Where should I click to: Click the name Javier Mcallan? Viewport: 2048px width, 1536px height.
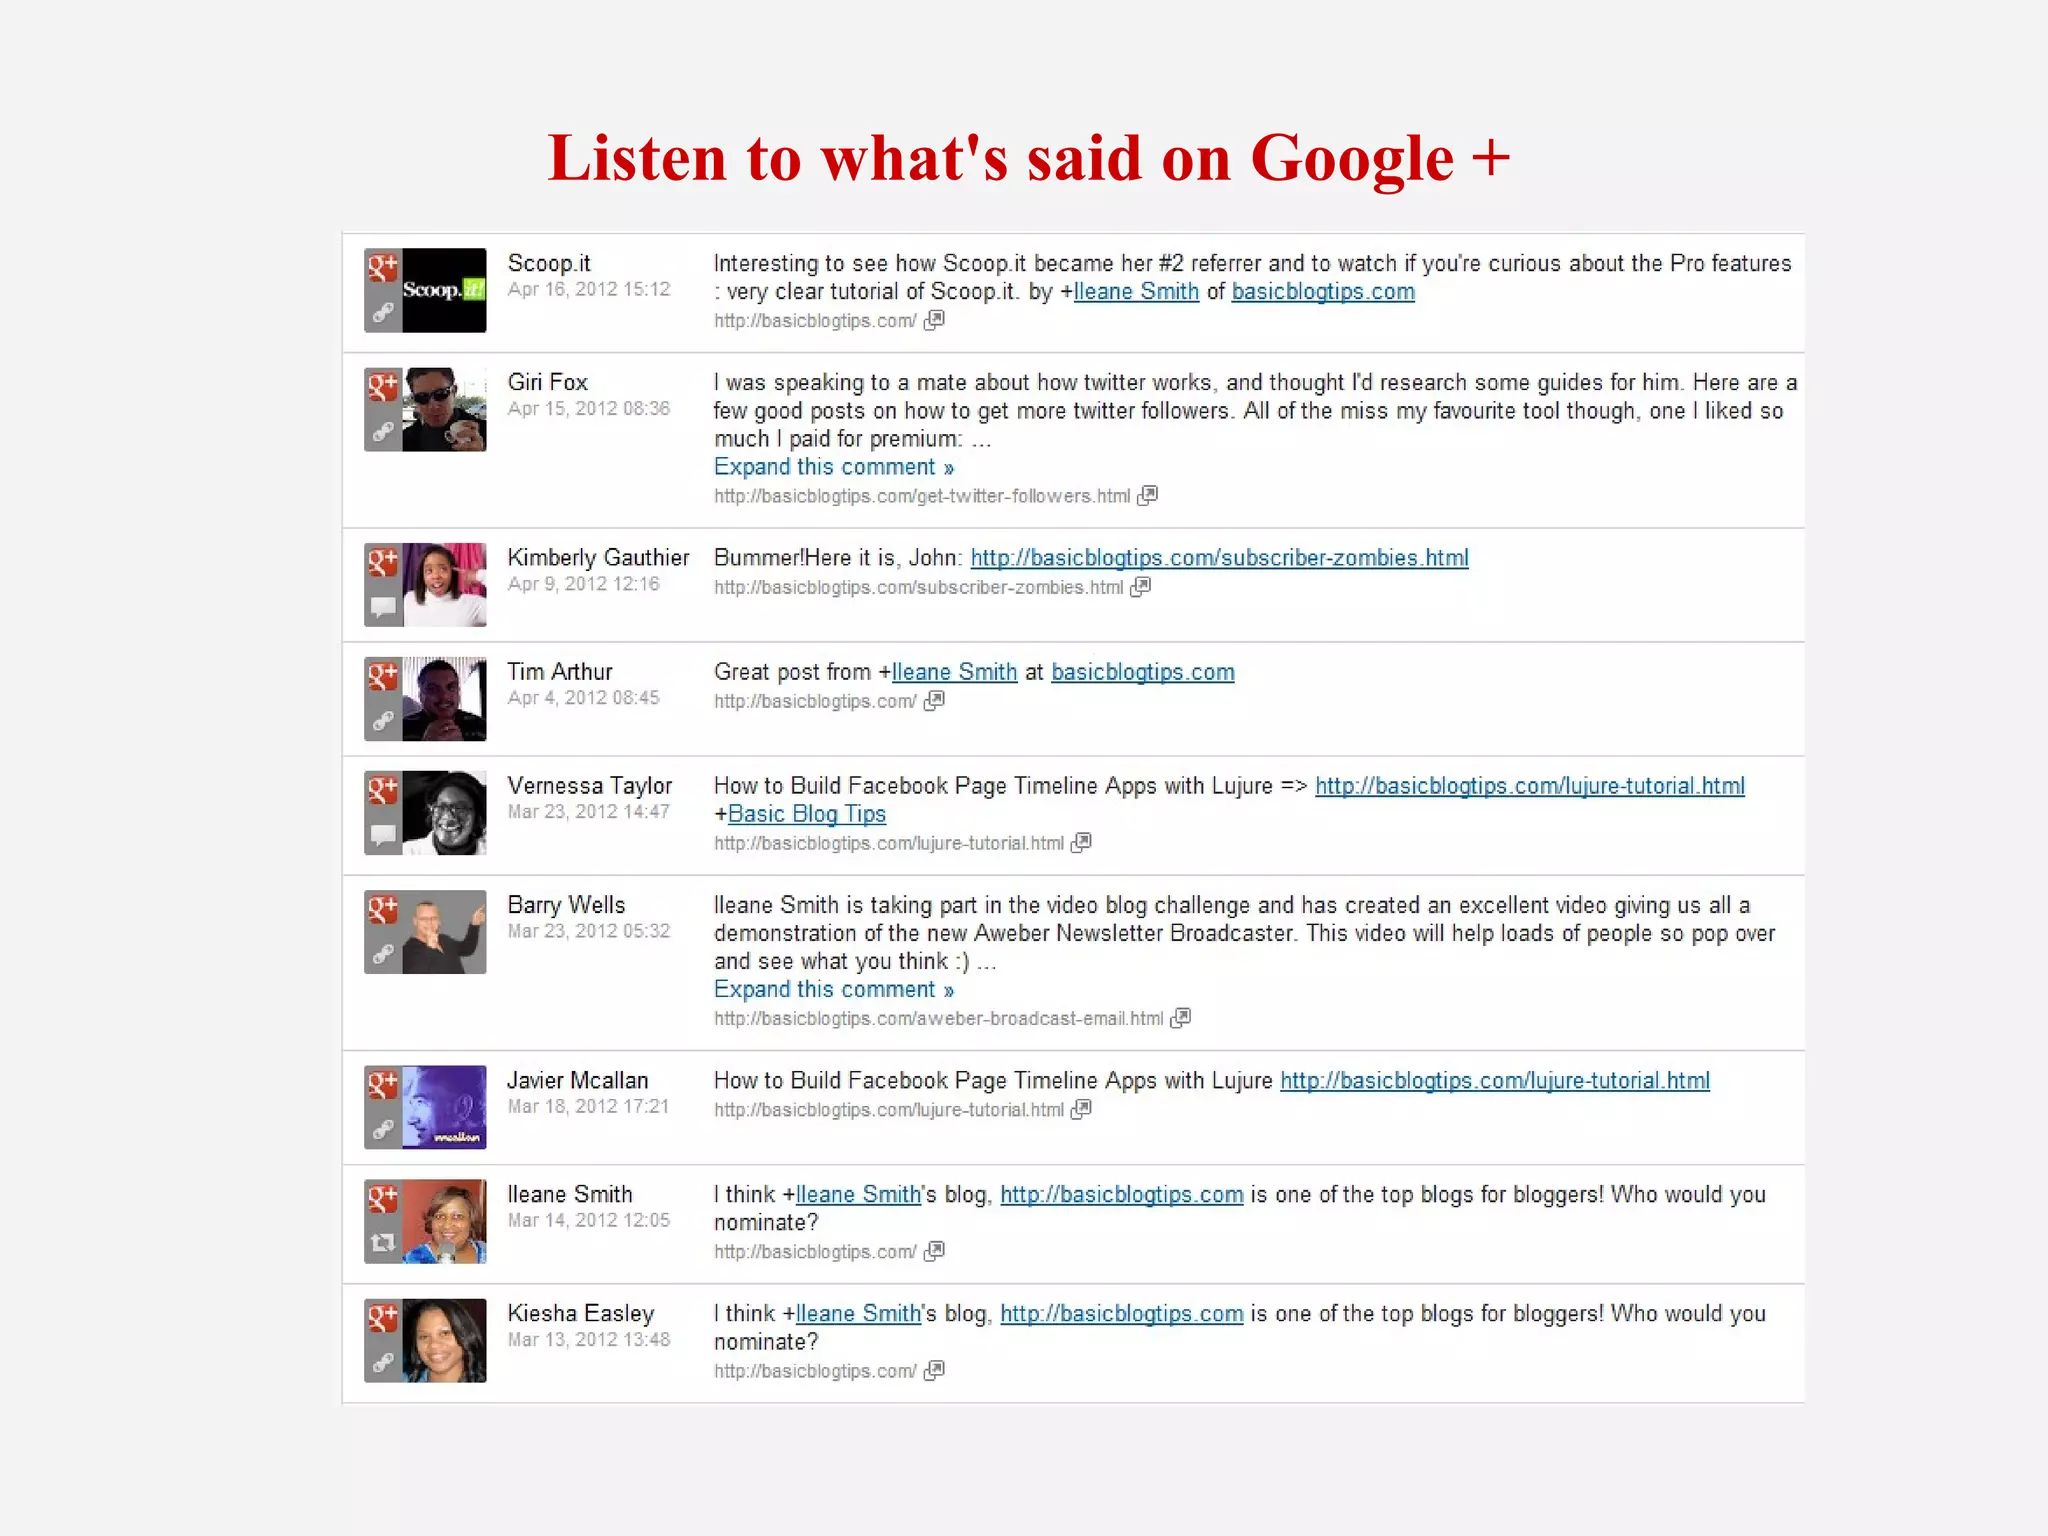pos(577,1080)
